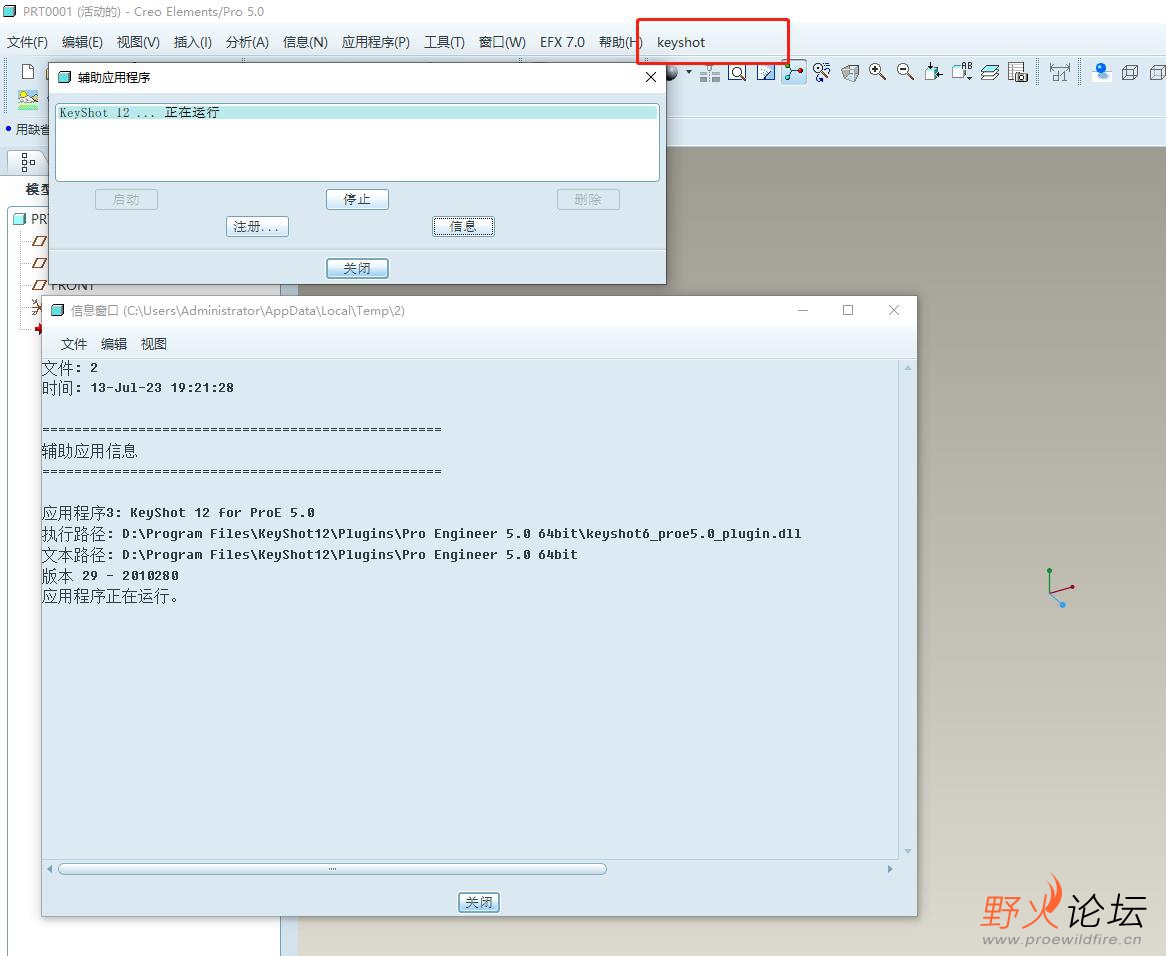The height and width of the screenshot is (956, 1166).
Task: Open the saved view list (AB) icon
Action: (x=962, y=71)
